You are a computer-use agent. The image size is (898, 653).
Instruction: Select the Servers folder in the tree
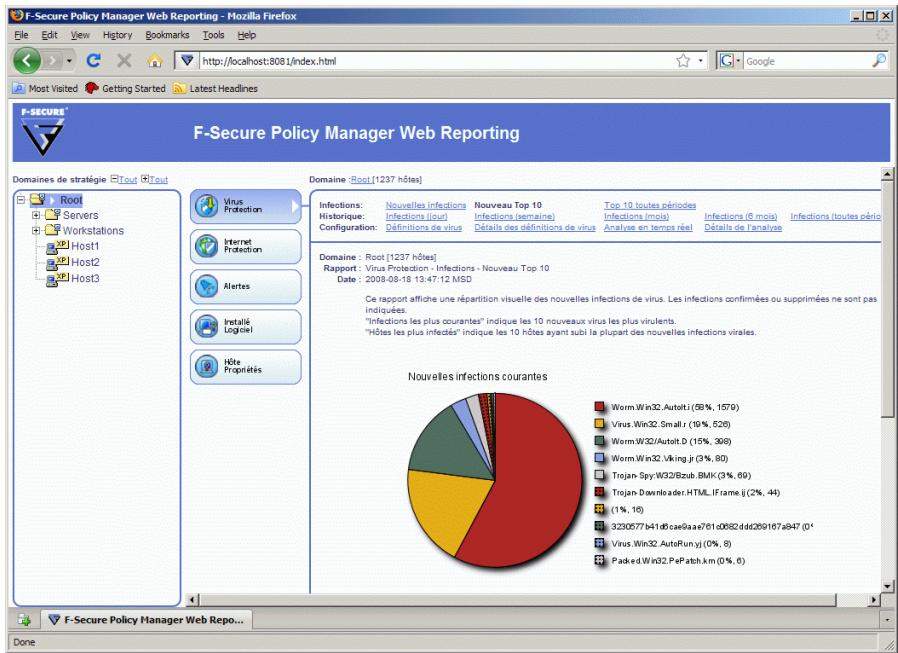[x=80, y=215]
